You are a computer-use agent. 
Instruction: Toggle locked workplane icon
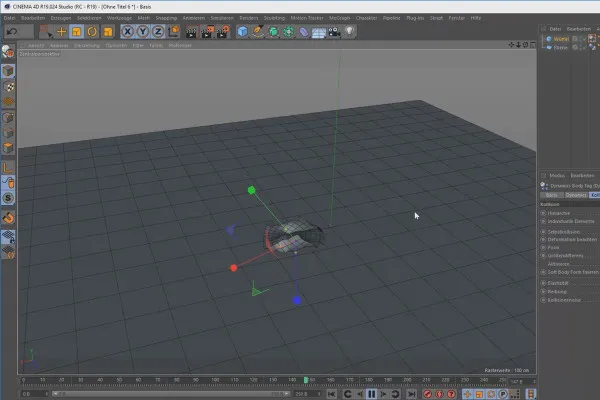8,237
